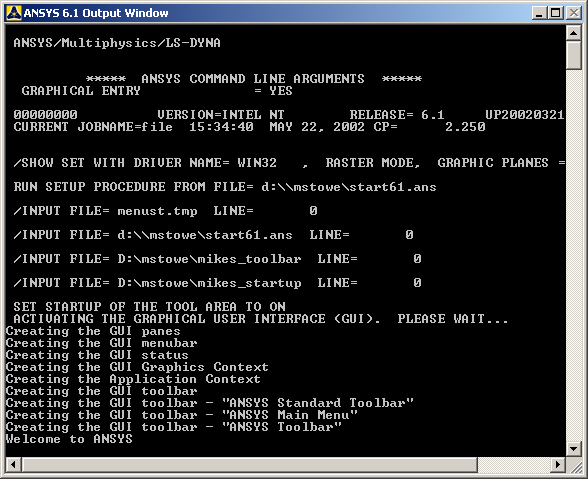The width and height of the screenshot is (588, 479).
Task: Click the 'D:\mstowe\mikes_toolbar' input line
Action: pyautogui.click(x=218, y=259)
